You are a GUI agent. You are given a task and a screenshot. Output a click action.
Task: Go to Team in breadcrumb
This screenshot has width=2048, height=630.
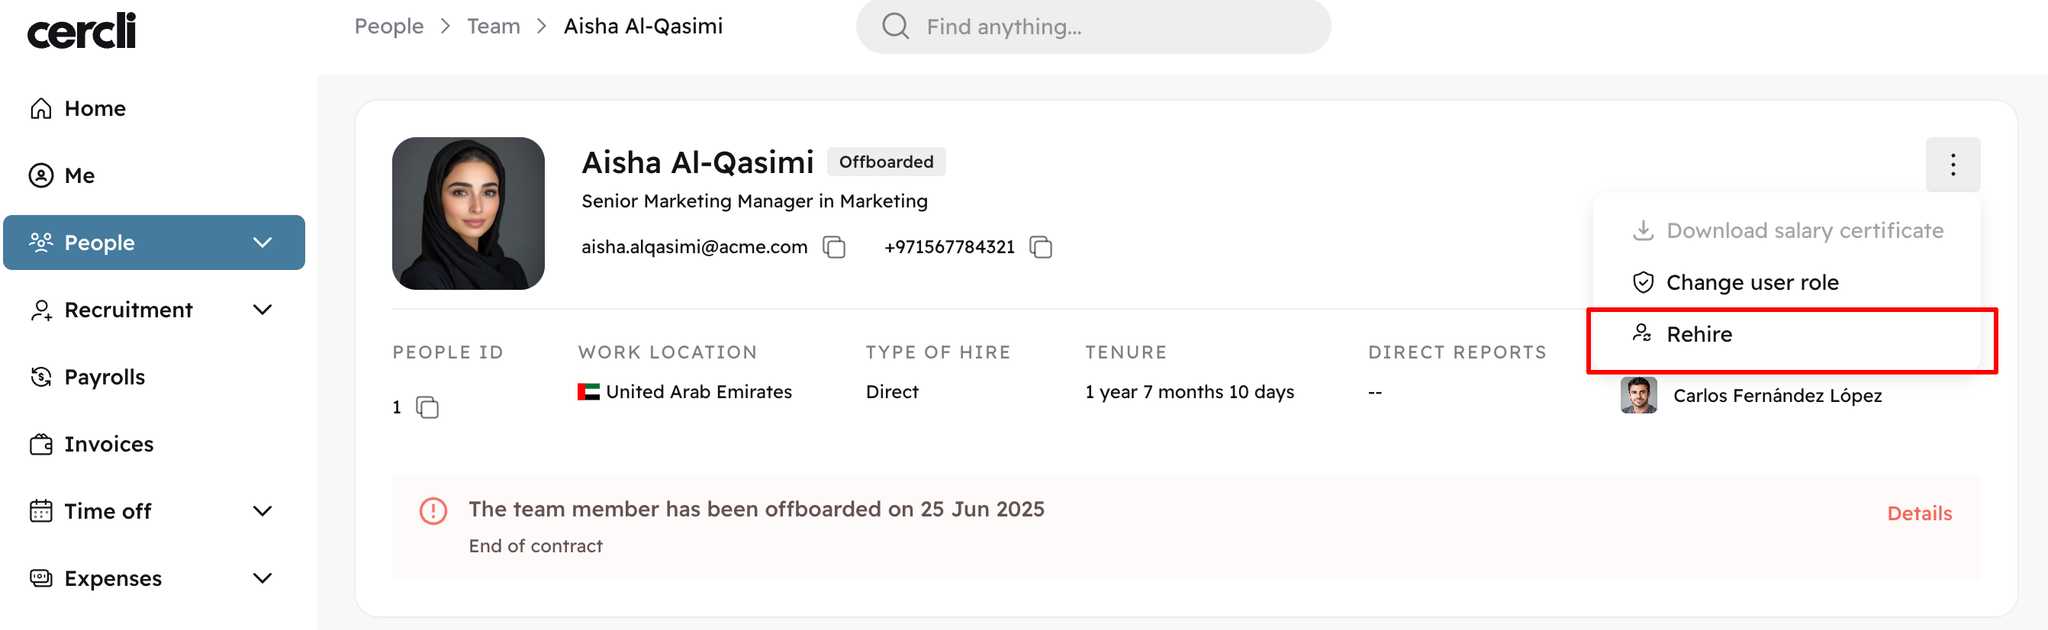494,26
